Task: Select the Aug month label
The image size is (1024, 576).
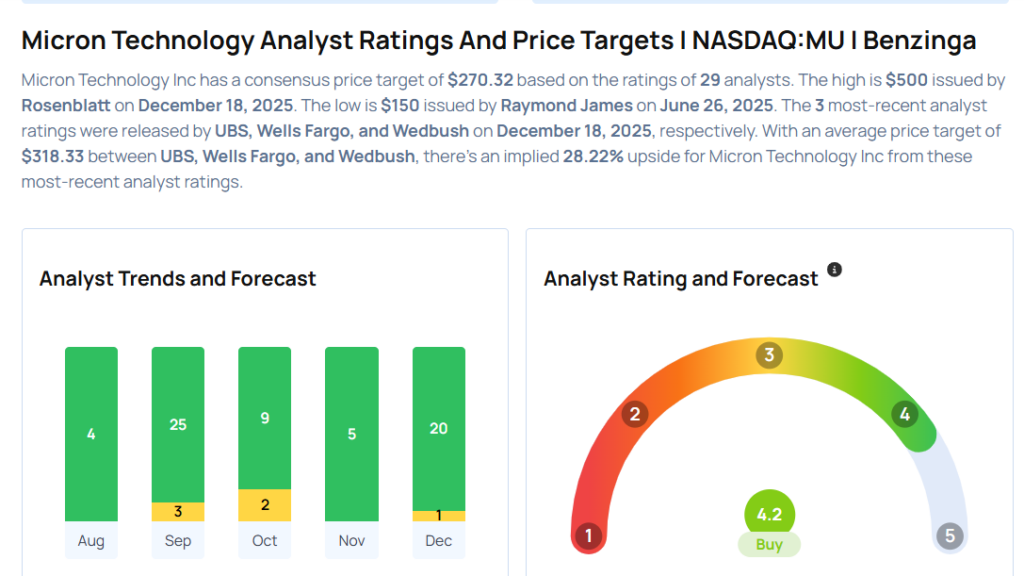Action: click(91, 541)
